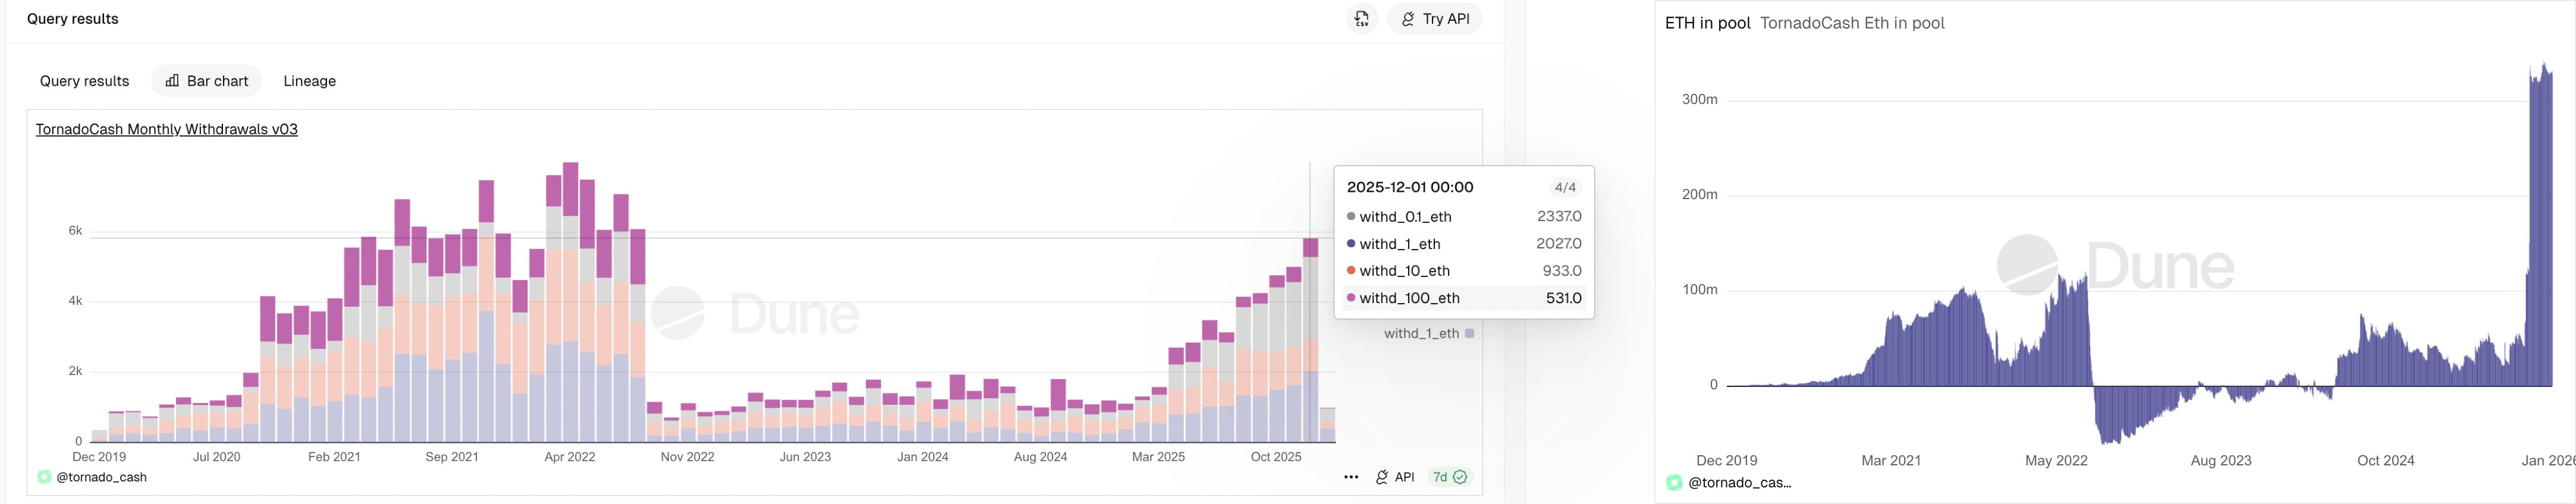2576x504 pixels.
Task: Click the Dune watermark logo on area chart
Action: 2027,265
